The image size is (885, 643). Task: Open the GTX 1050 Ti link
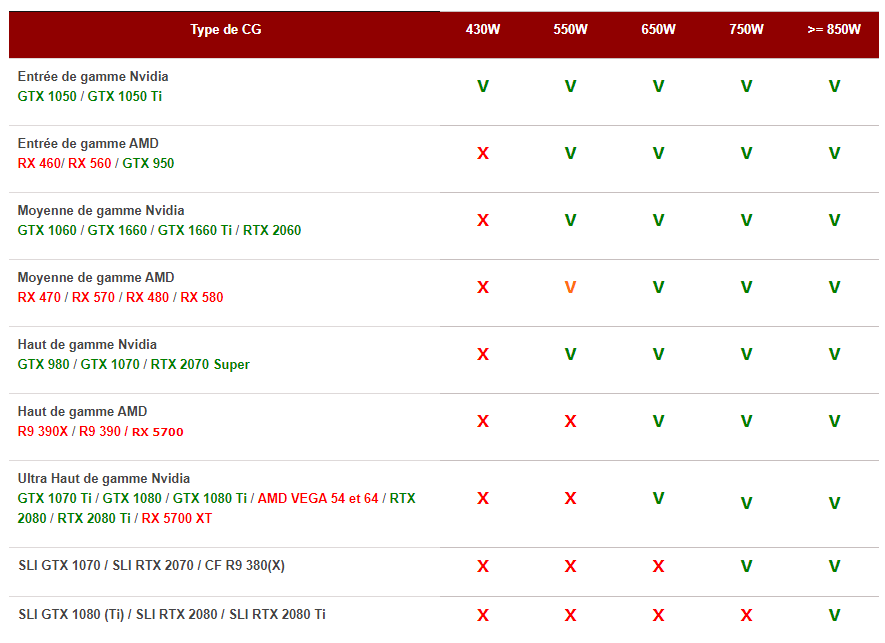[125, 97]
